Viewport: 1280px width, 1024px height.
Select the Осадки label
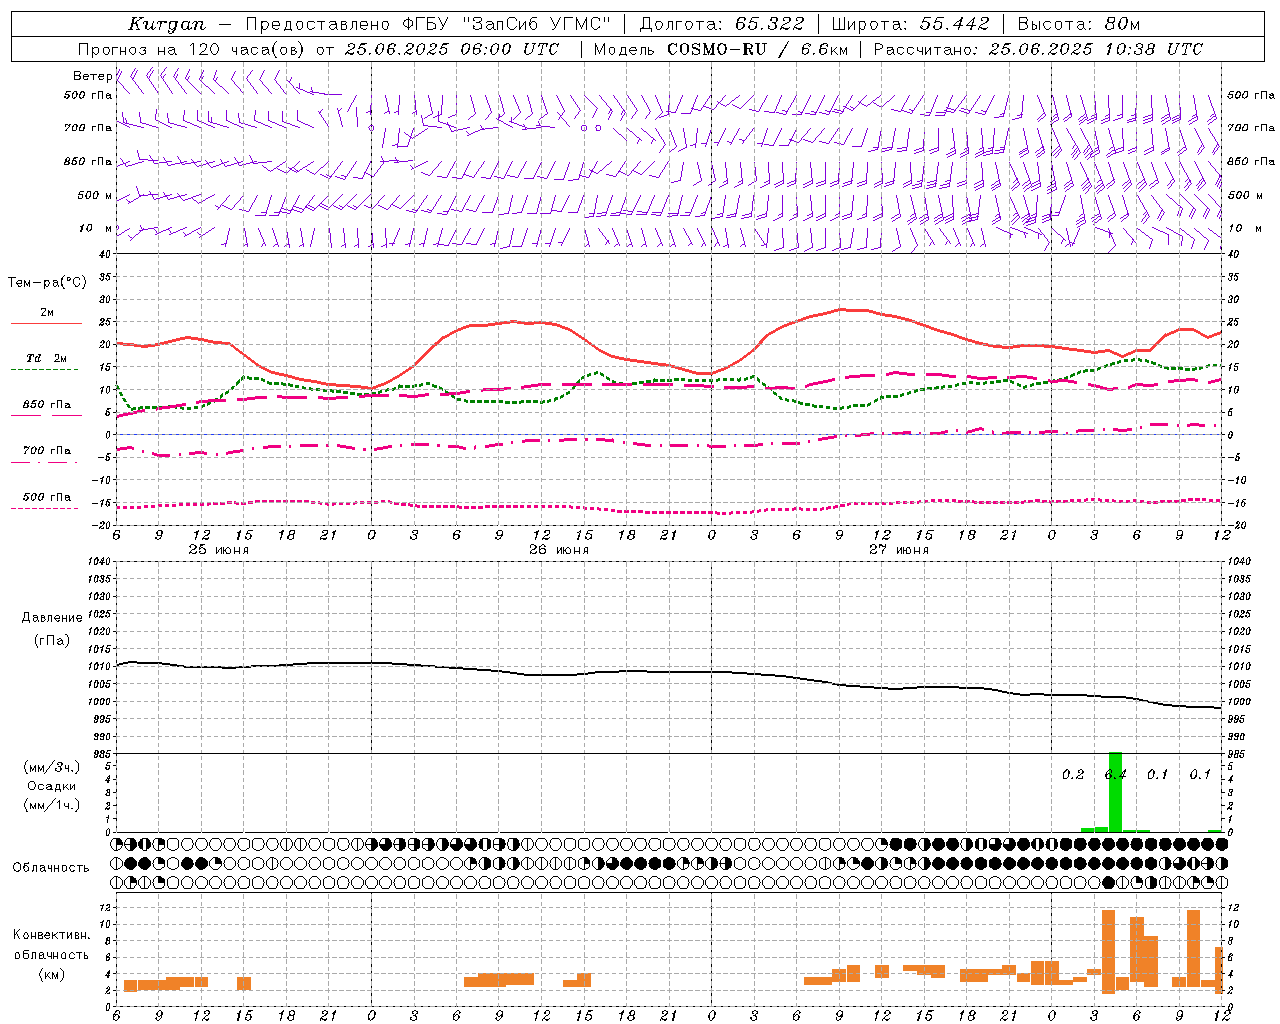(x=51, y=786)
